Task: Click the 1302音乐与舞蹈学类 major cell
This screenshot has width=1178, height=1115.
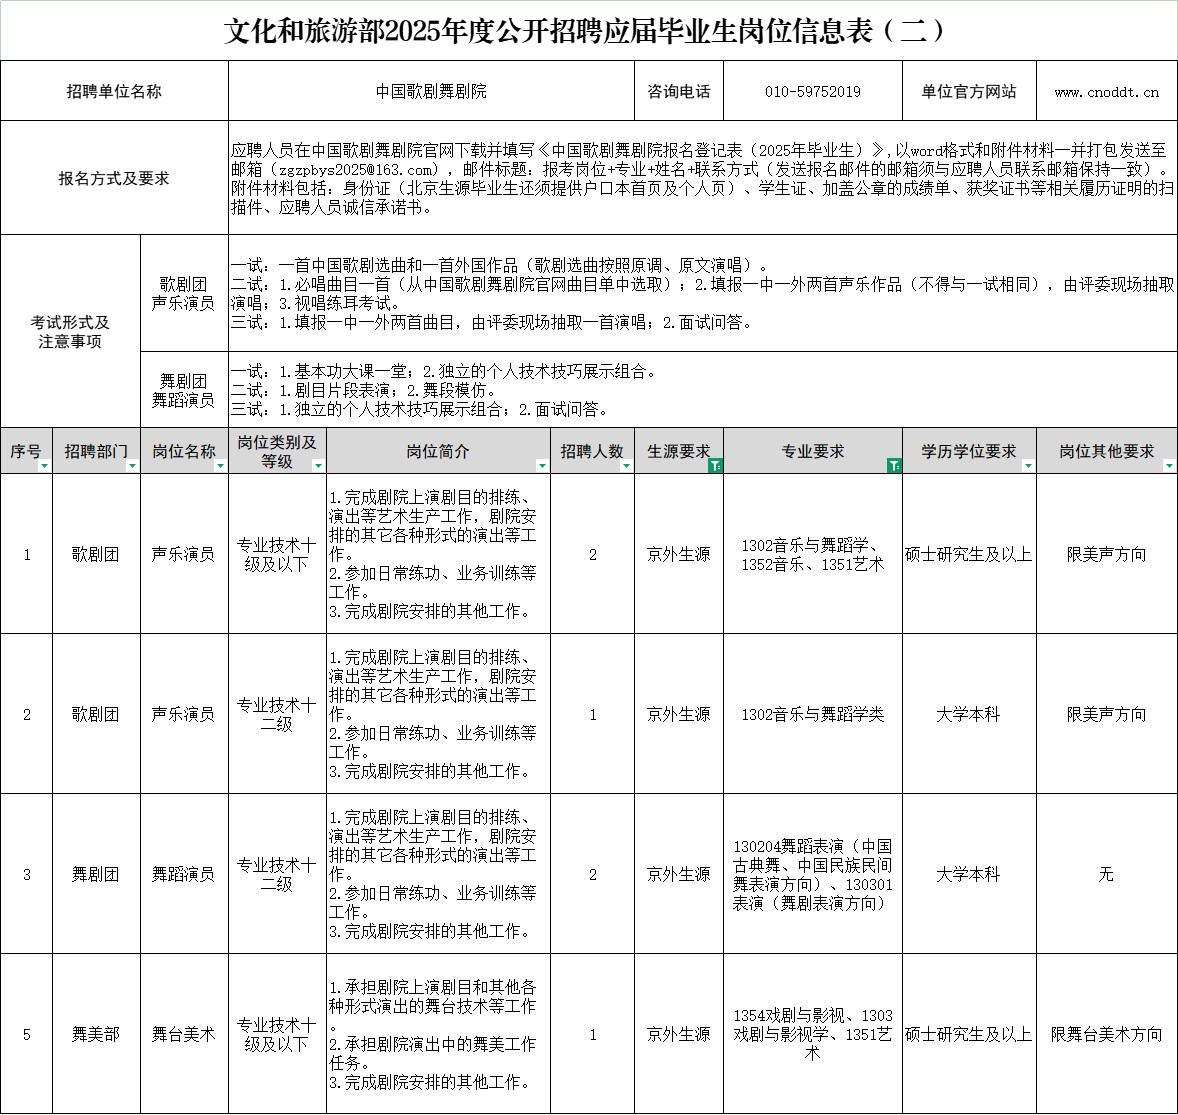Action: point(812,714)
